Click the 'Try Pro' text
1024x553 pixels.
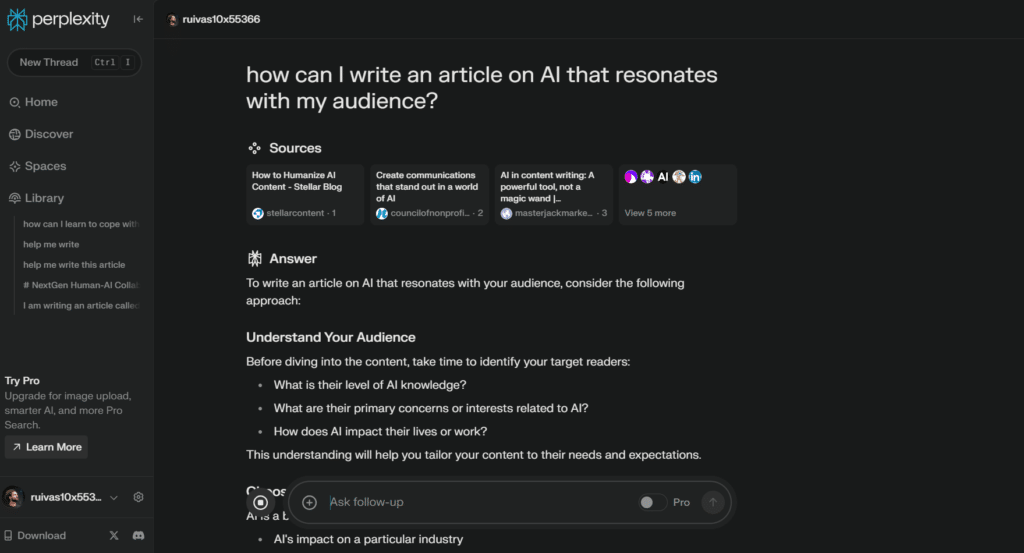point(22,381)
